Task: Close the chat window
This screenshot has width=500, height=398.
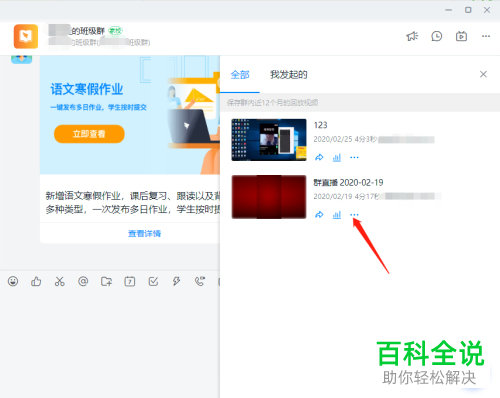Action: coord(487,10)
